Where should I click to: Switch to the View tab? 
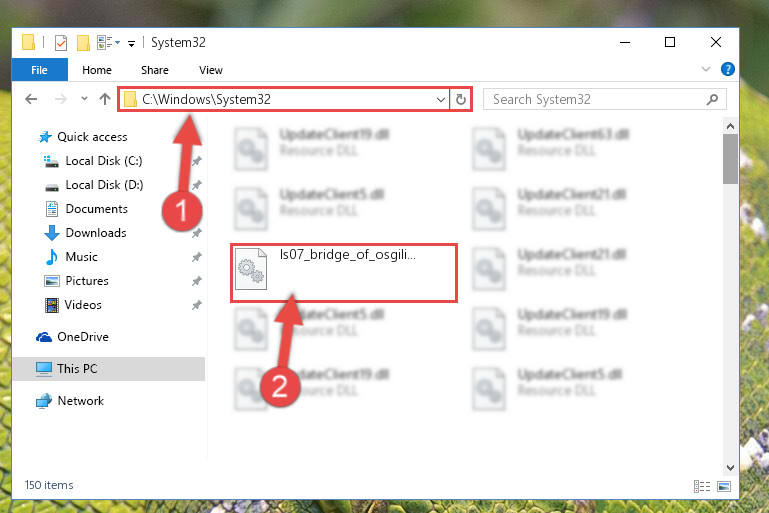coord(211,70)
